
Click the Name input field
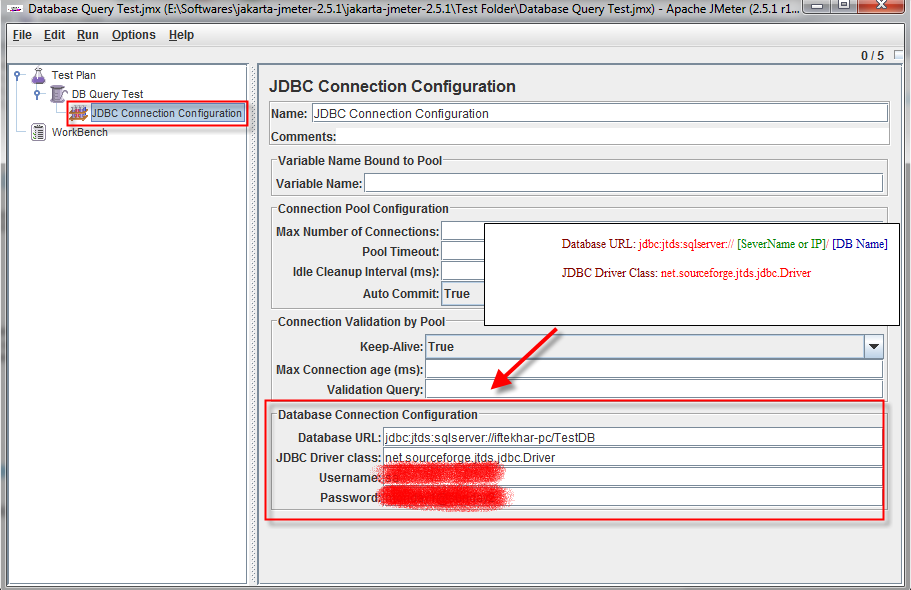600,113
